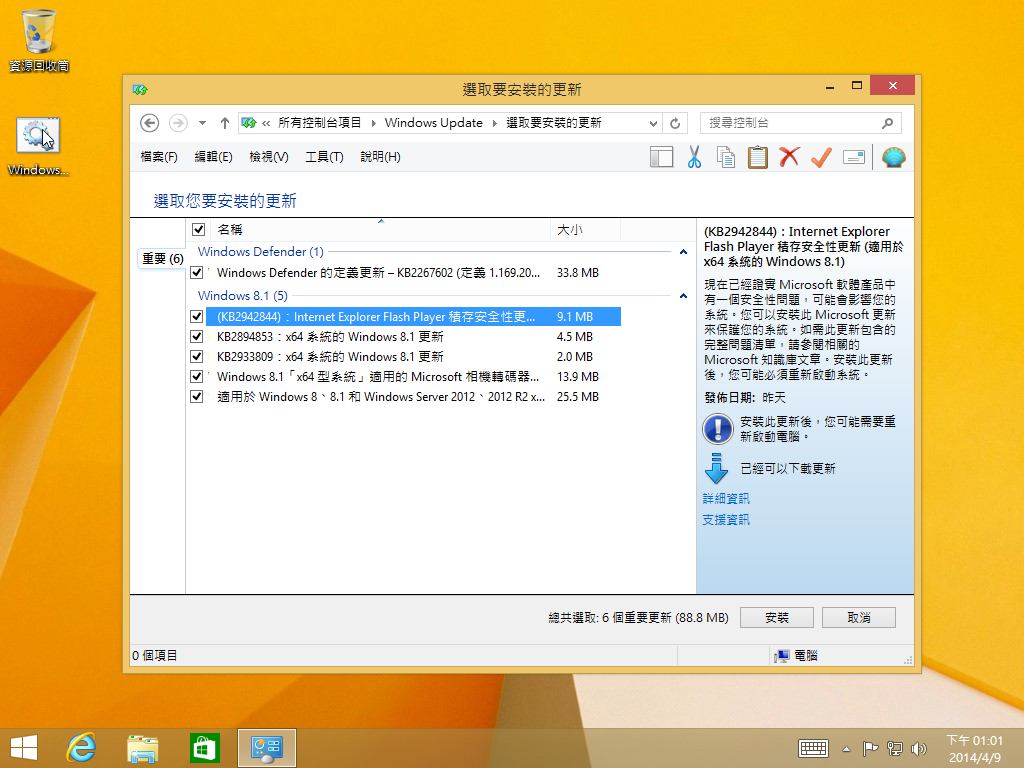Toggle the select-all checkbox beside 名稱 header
This screenshot has height=768, width=1024.
198,230
